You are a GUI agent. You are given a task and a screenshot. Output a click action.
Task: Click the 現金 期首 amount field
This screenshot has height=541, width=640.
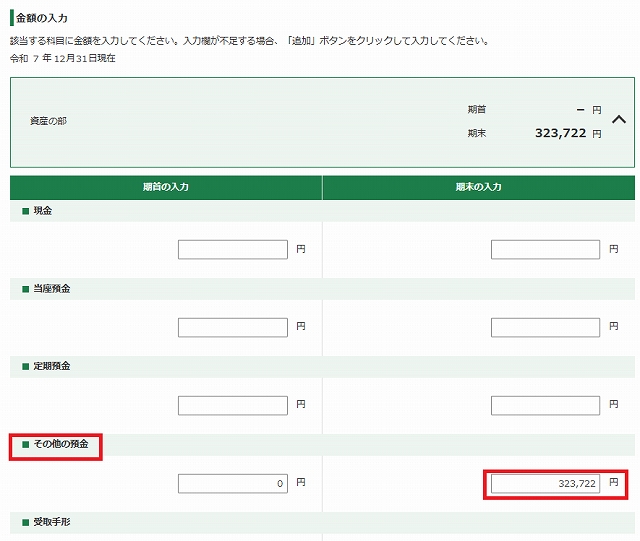click(233, 249)
